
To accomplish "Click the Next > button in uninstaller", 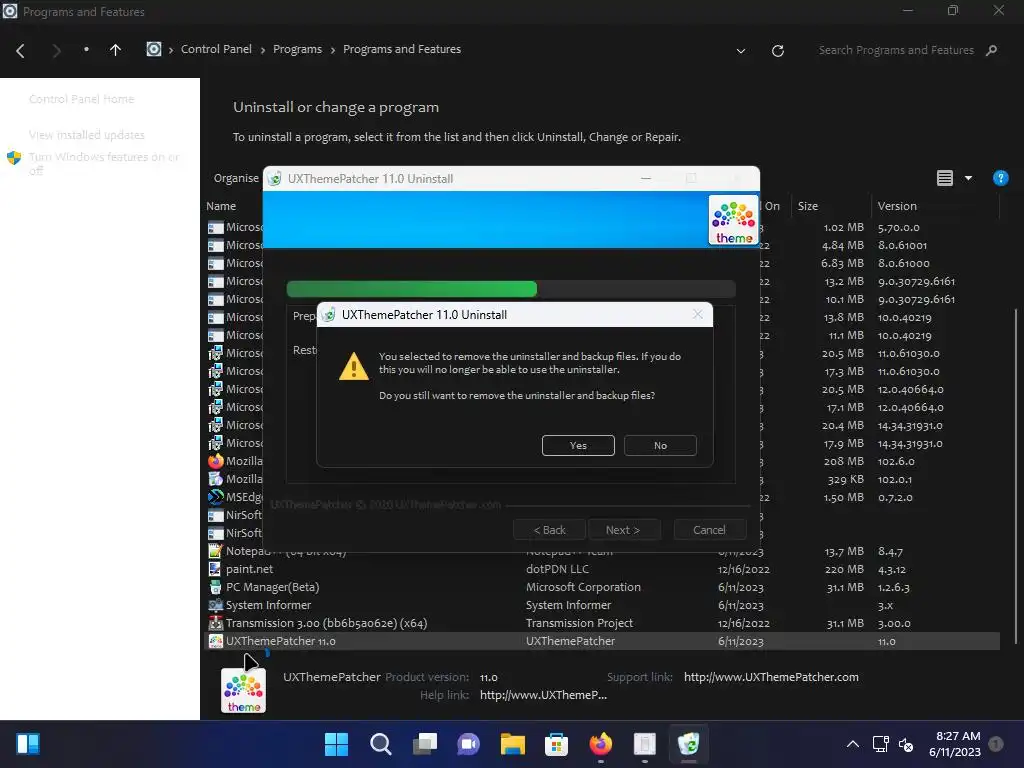I will click(x=623, y=530).
